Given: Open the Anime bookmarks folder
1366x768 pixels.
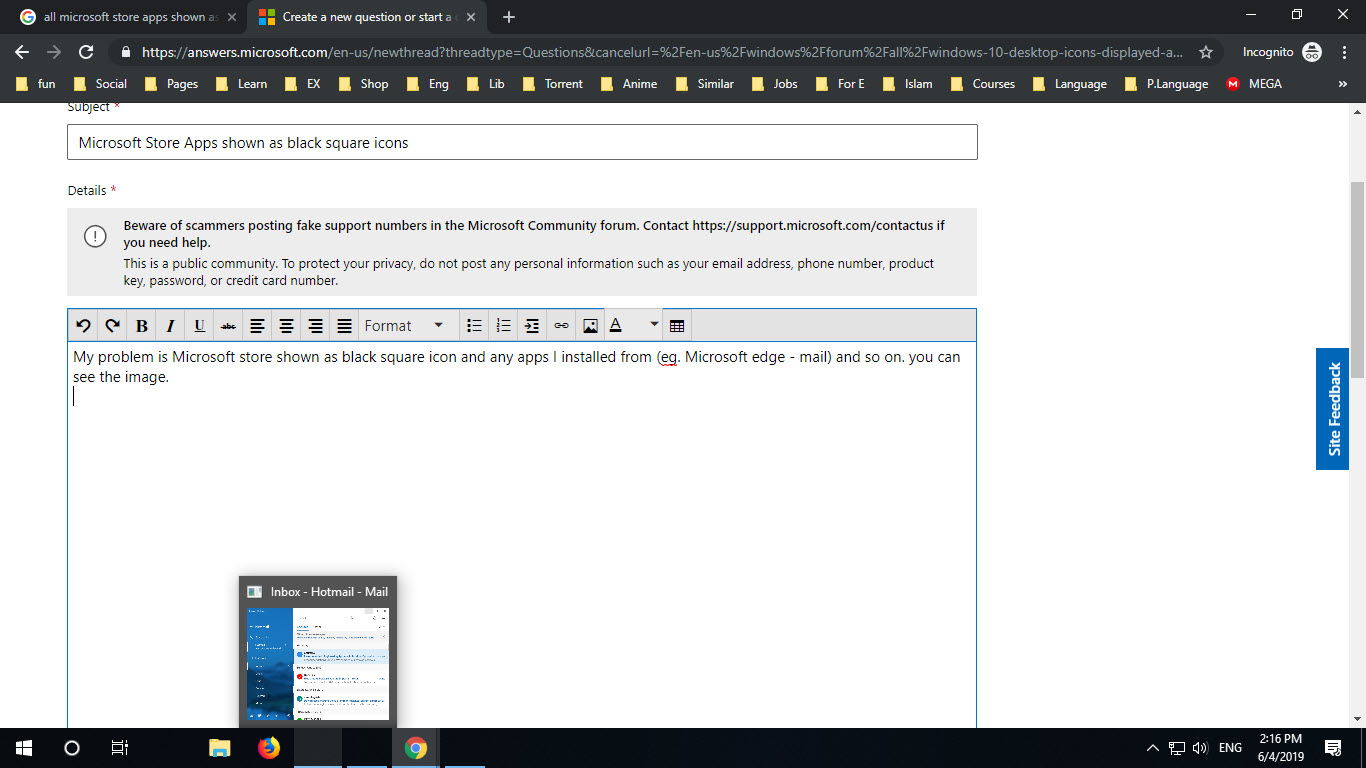Looking at the screenshot, I should (x=628, y=84).
